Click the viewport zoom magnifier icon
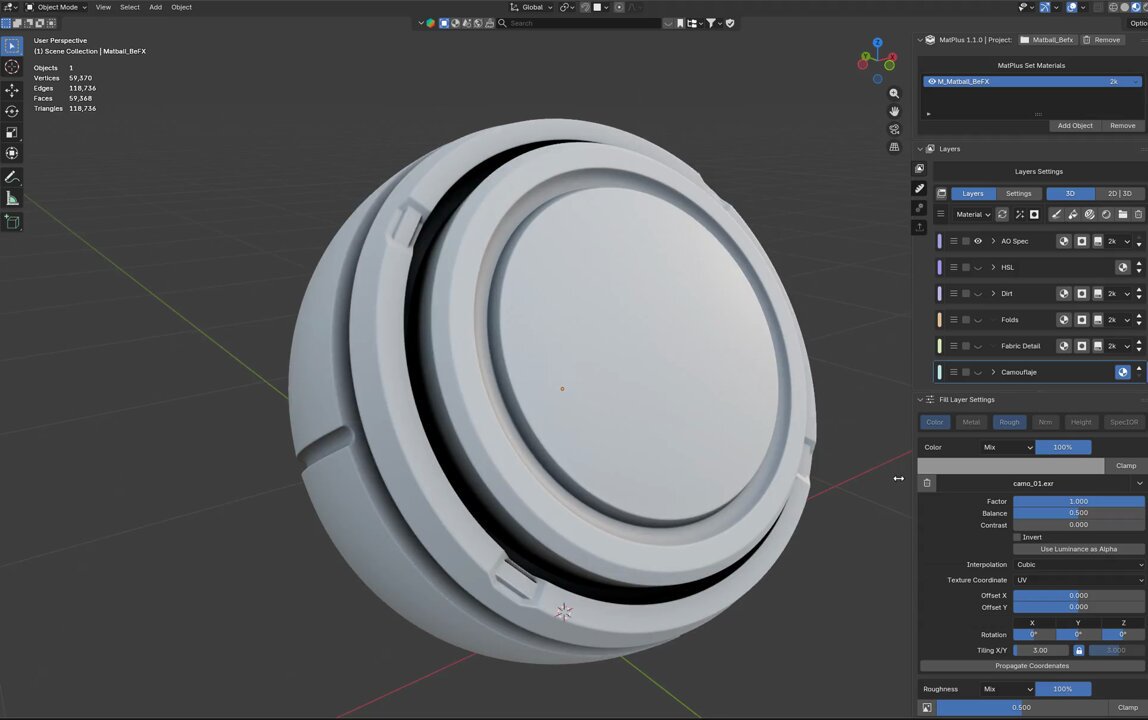1148x720 pixels. [x=894, y=94]
